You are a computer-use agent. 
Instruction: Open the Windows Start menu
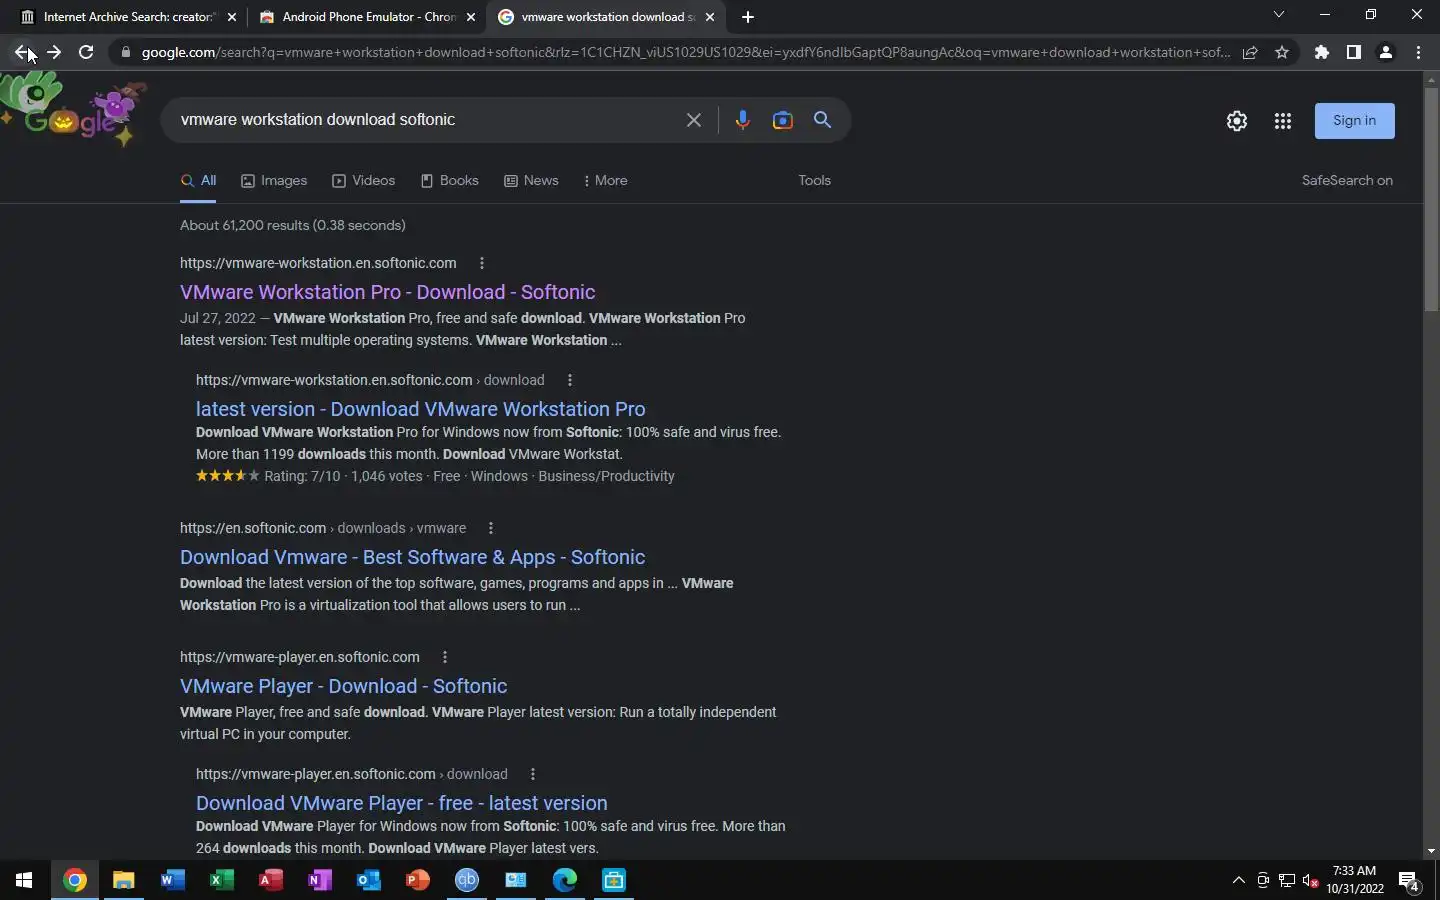(x=24, y=880)
